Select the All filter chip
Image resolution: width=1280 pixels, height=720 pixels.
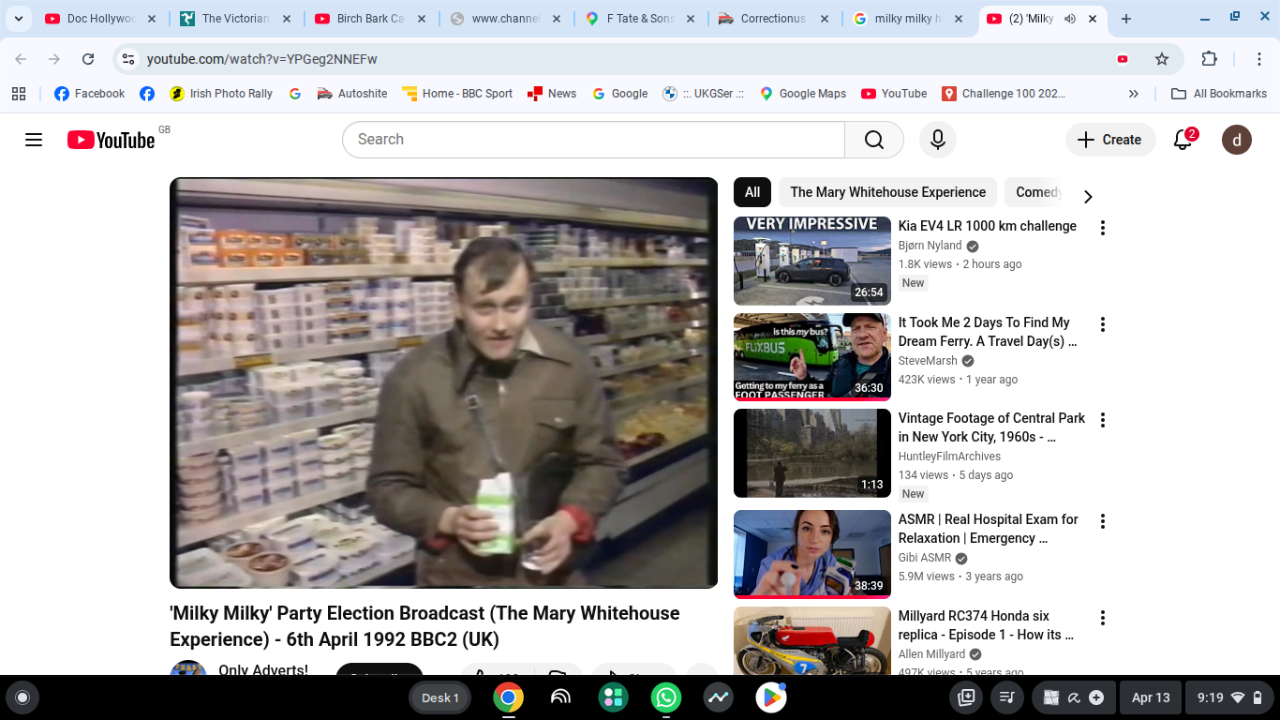(752, 192)
